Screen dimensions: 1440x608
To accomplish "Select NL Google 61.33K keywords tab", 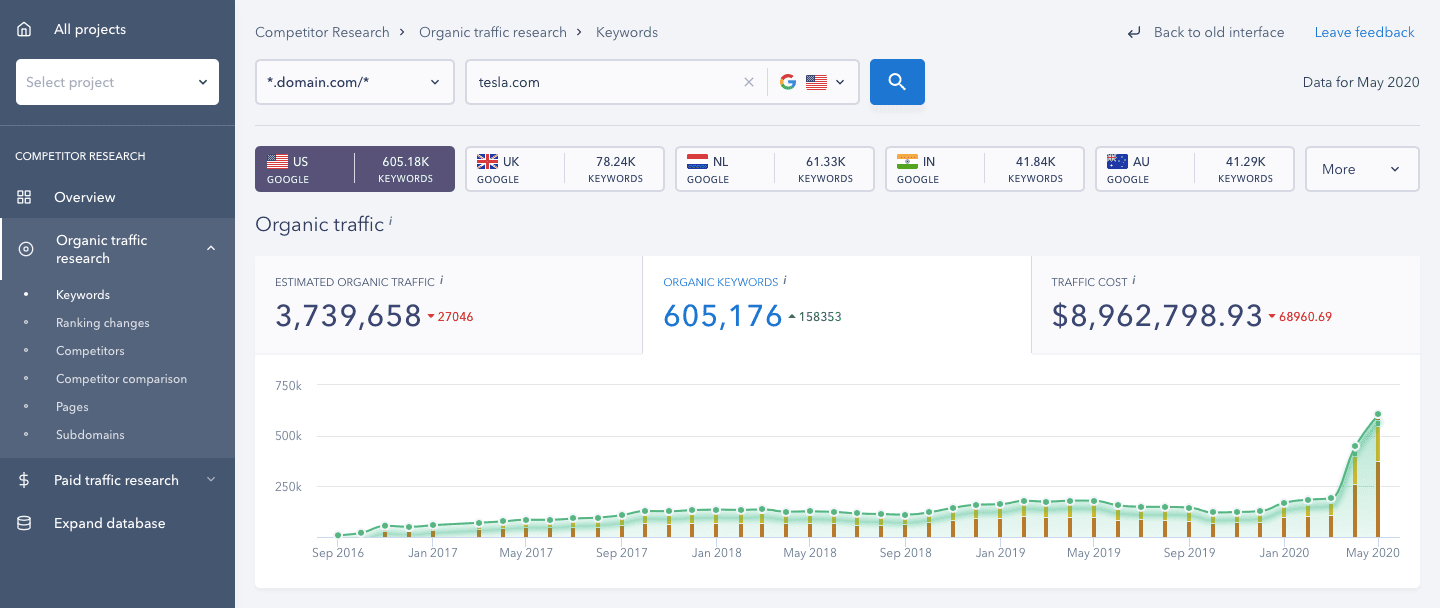I will [x=775, y=169].
